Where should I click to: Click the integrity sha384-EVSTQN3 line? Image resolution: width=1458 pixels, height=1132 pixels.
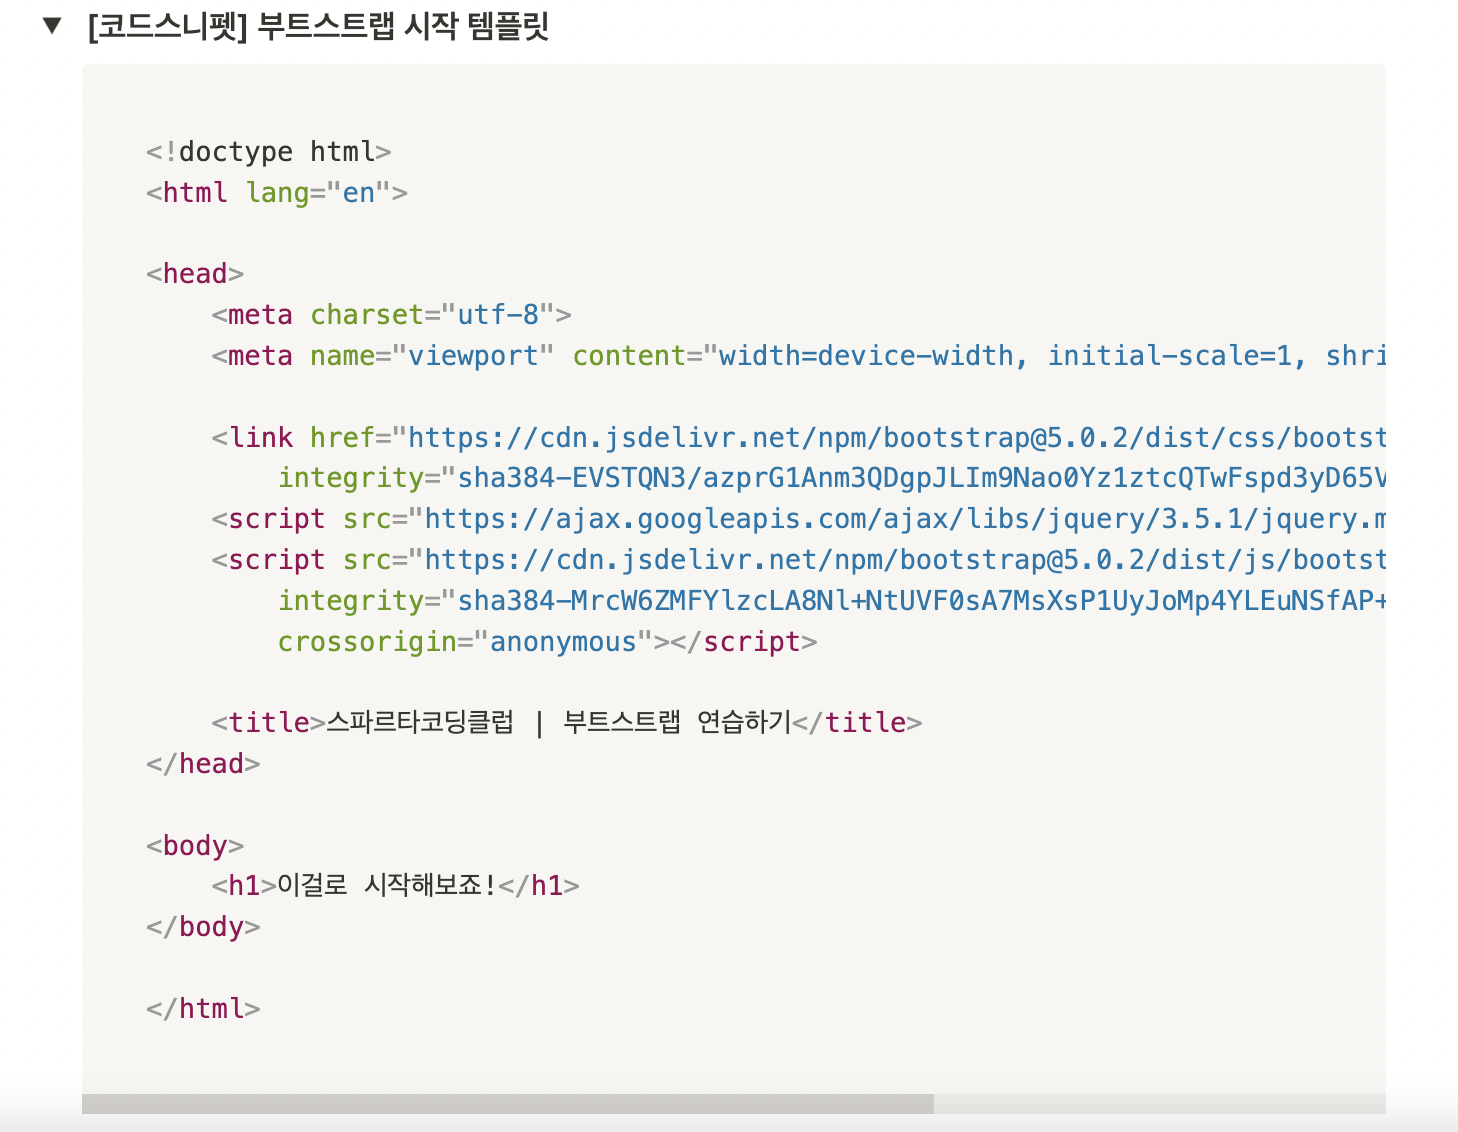832,478
